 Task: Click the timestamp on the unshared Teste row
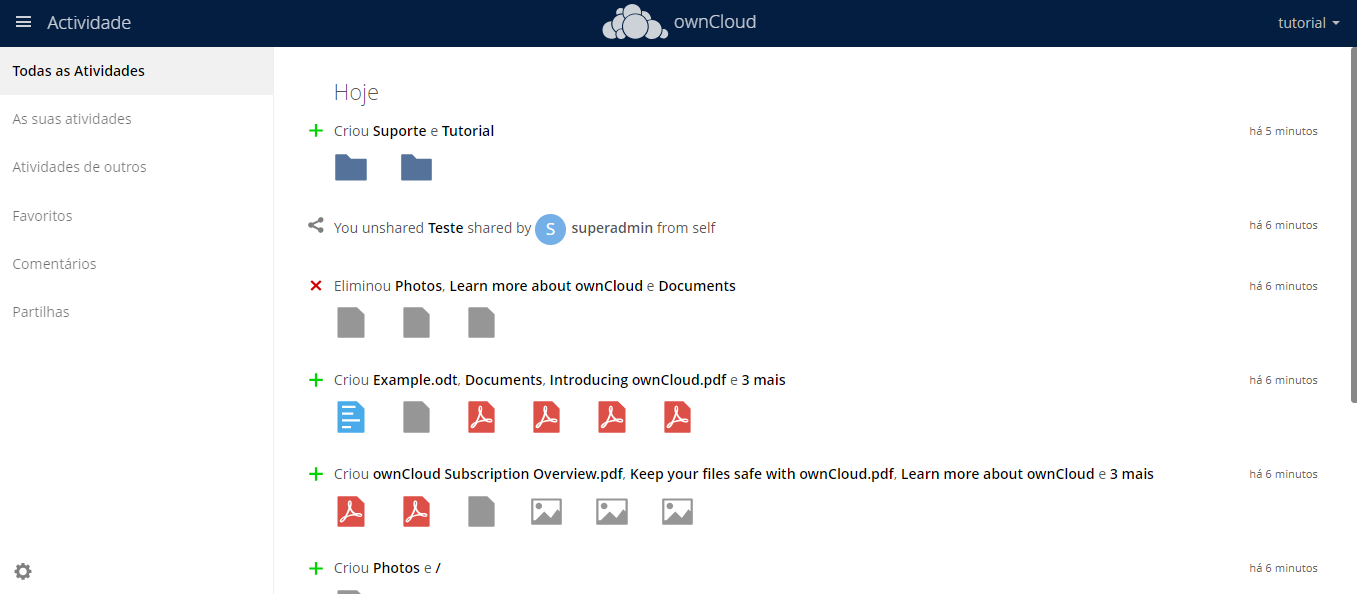(1283, 225)
